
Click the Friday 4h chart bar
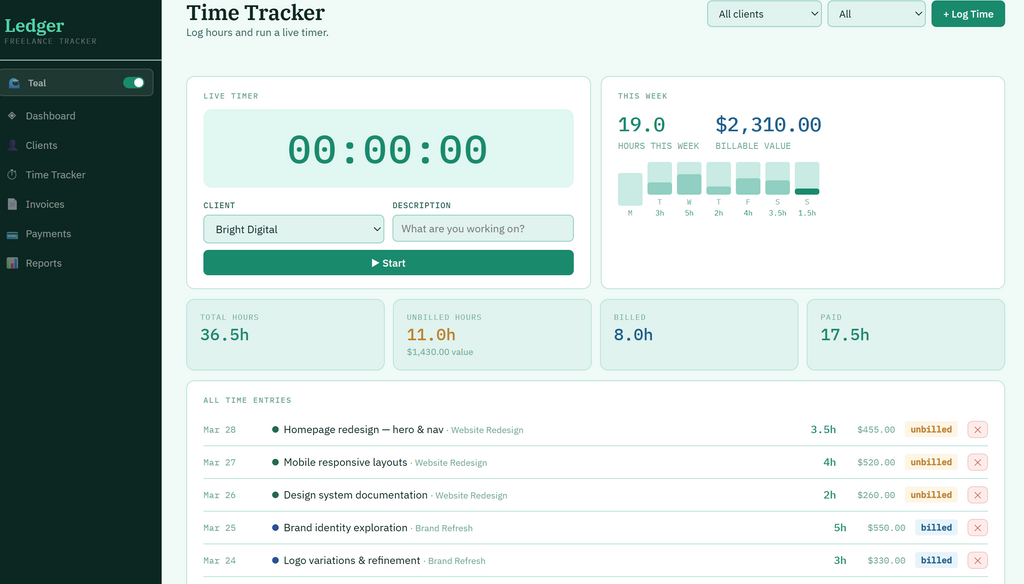748,178
